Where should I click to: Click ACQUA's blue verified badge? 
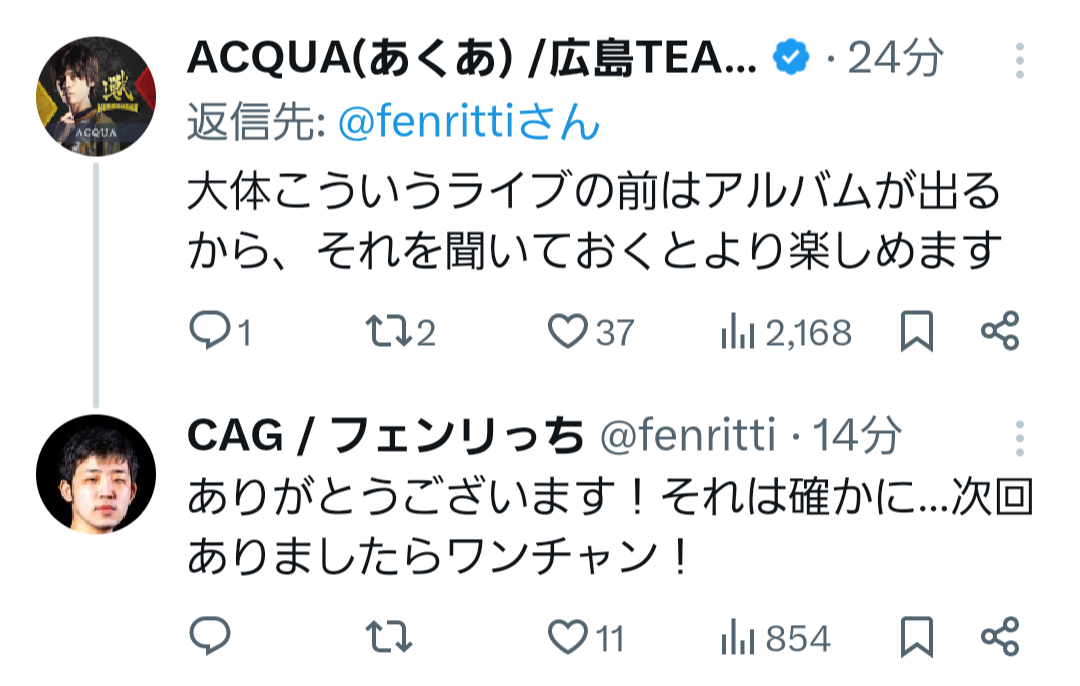791,60
